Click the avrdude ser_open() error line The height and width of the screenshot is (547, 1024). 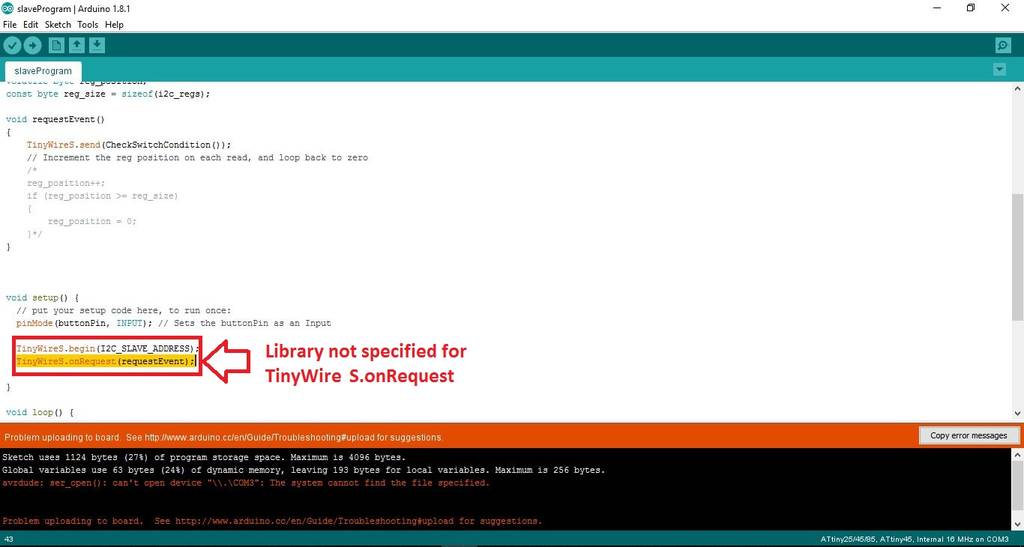coord(246,483)
